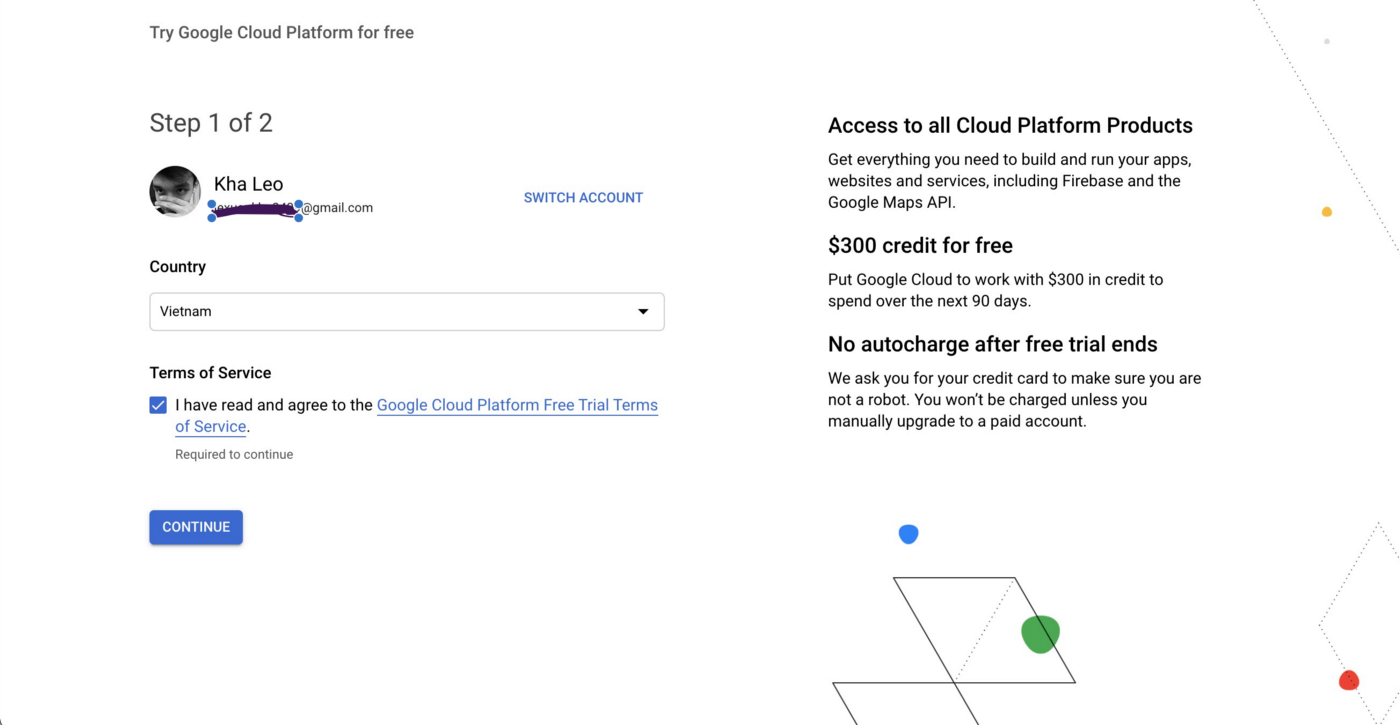Open the Google Cloud Platform Free Trial Terms link
The width and height of the screenshot is (1400, 725).
[516, 405]
